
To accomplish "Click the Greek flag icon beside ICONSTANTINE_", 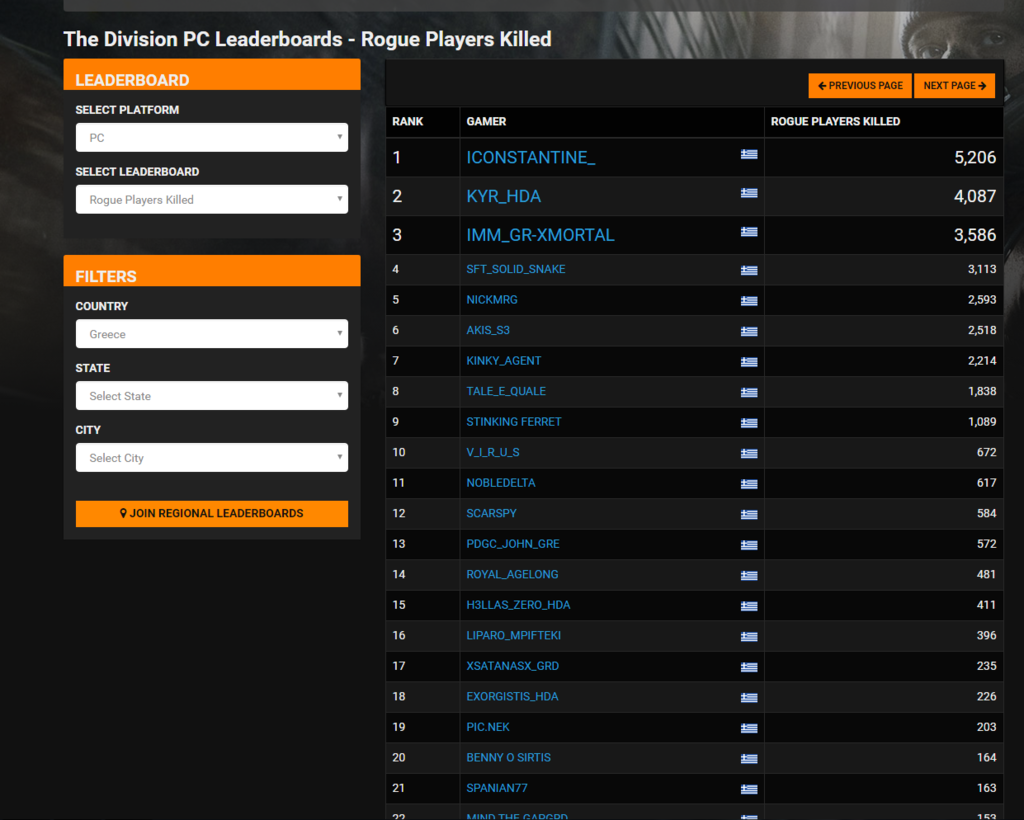I will tap(748, 154).
